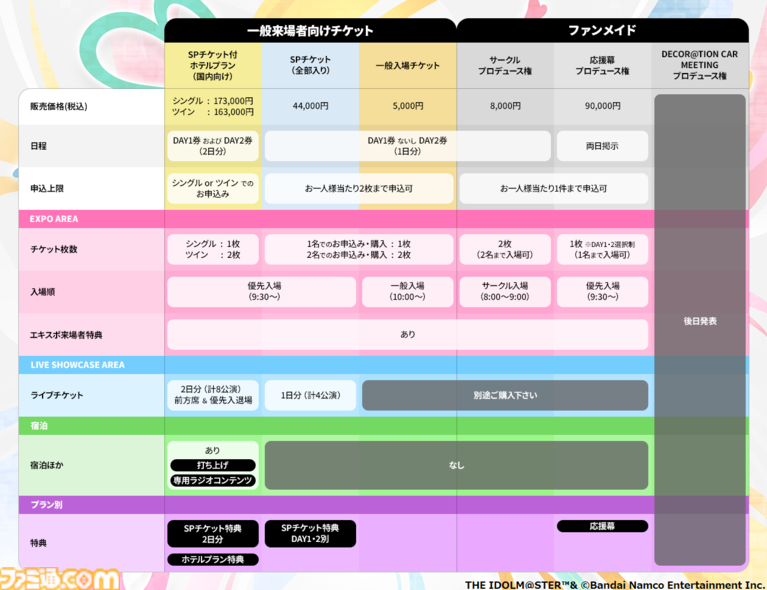The height and width of the screenshot is (590, 767).
Task: Select the 両日掲示 schedule cell
Action: pyautogui.click(x=602, y=146)
